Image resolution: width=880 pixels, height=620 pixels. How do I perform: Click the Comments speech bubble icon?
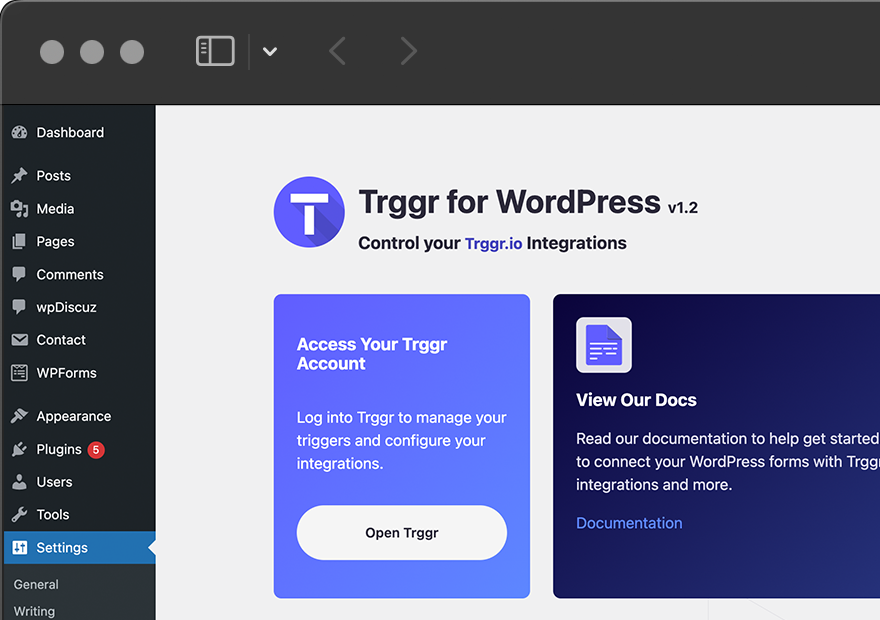19,274
